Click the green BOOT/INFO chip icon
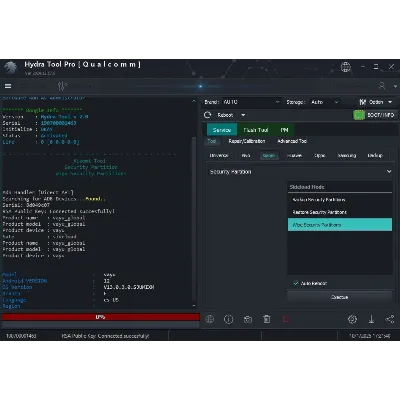Screen dimensions: 400x400 [x=359, y=115]
